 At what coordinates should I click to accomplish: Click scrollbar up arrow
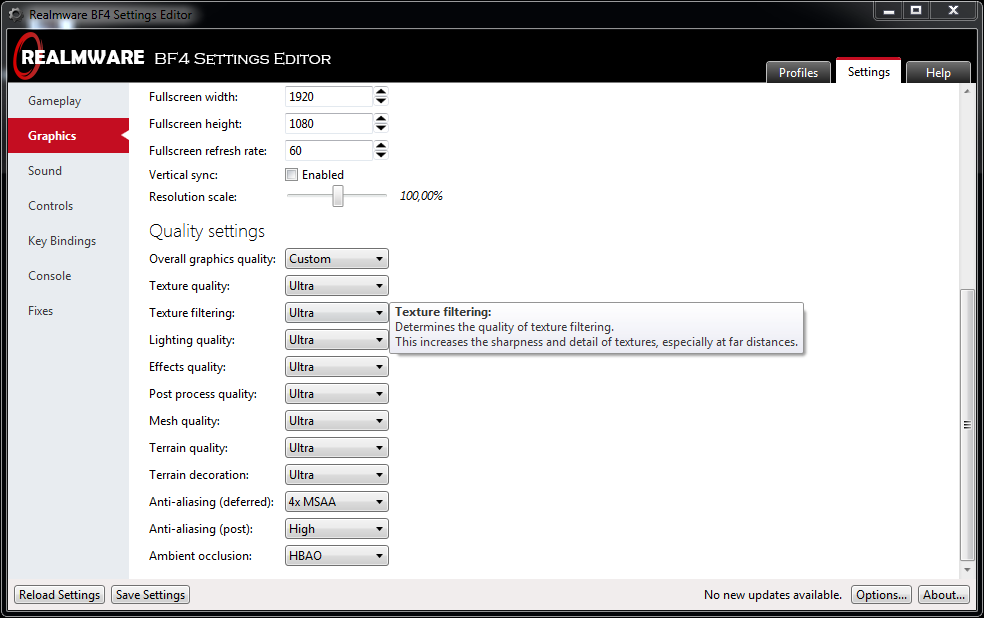(967, 91)
